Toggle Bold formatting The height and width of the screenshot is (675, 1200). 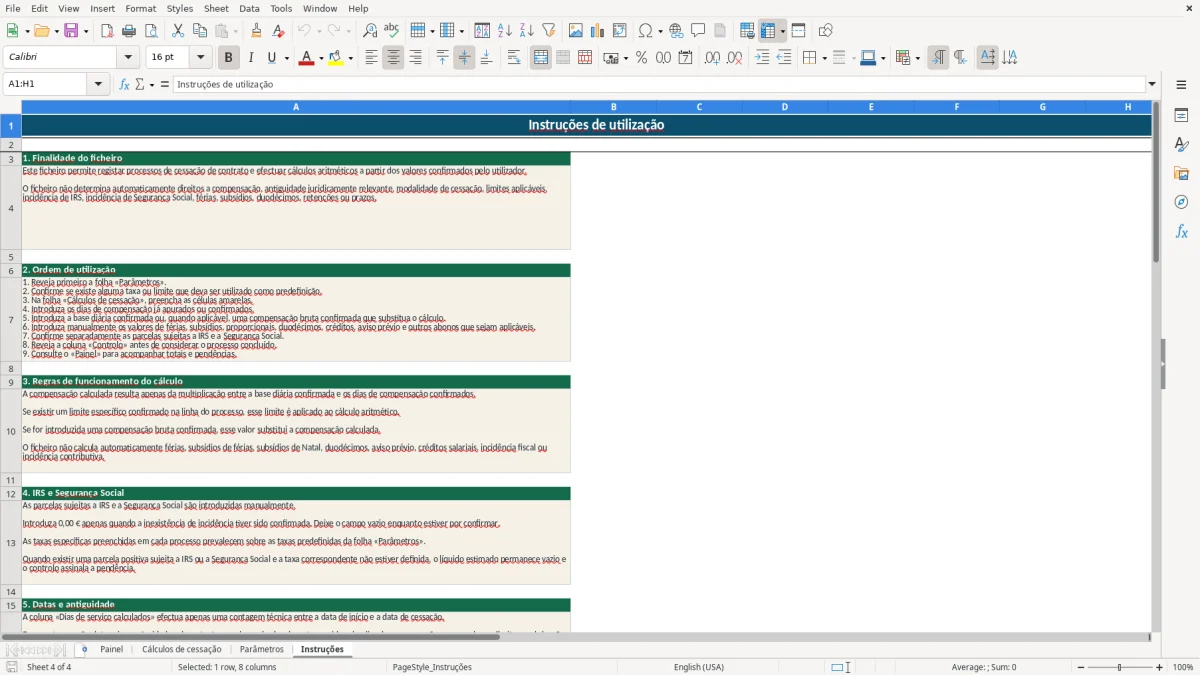(x=229, y=58)
